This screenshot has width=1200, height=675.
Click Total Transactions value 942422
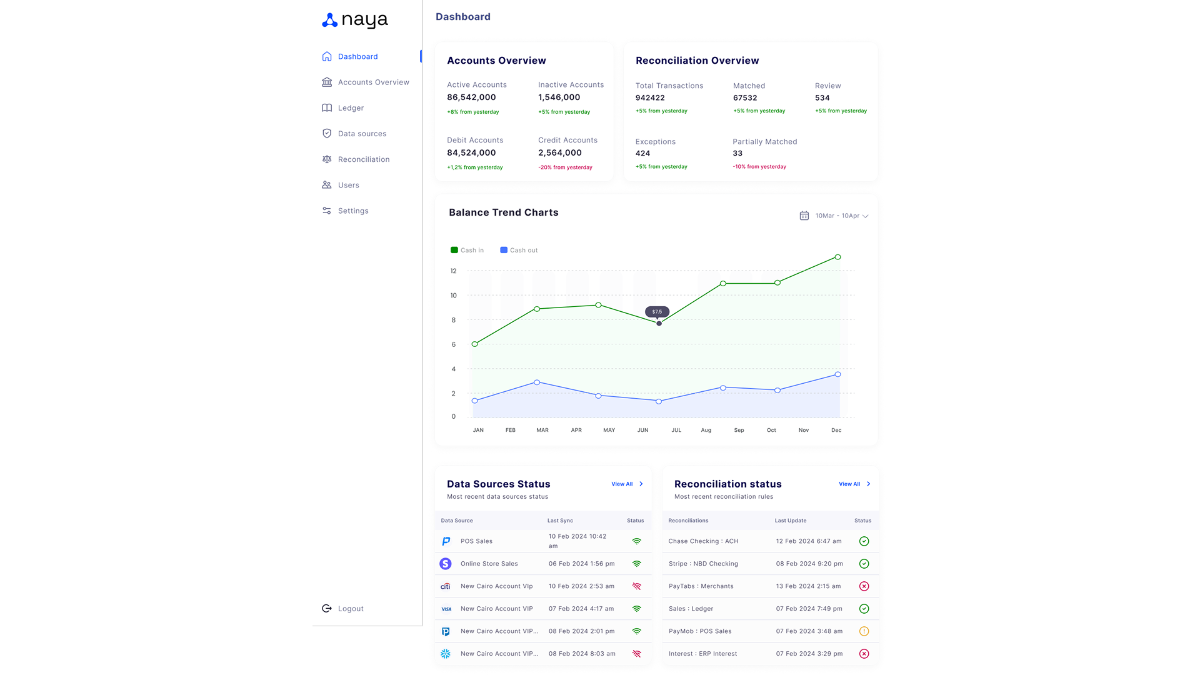pyautogui.click(x=650, y=98)
